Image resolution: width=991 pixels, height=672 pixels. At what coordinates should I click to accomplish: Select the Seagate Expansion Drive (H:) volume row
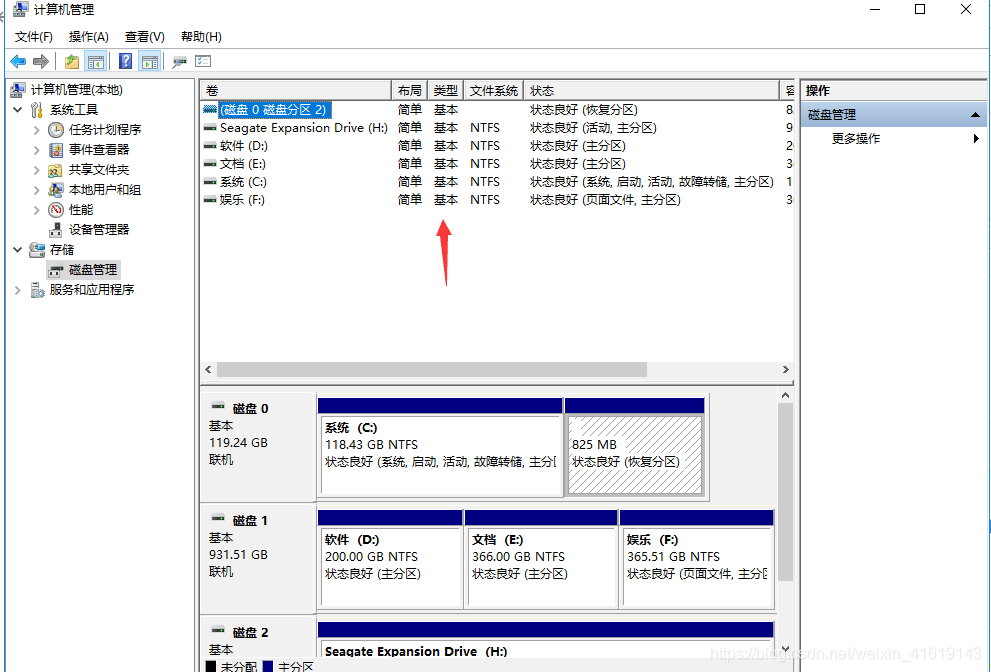[303, 128]
